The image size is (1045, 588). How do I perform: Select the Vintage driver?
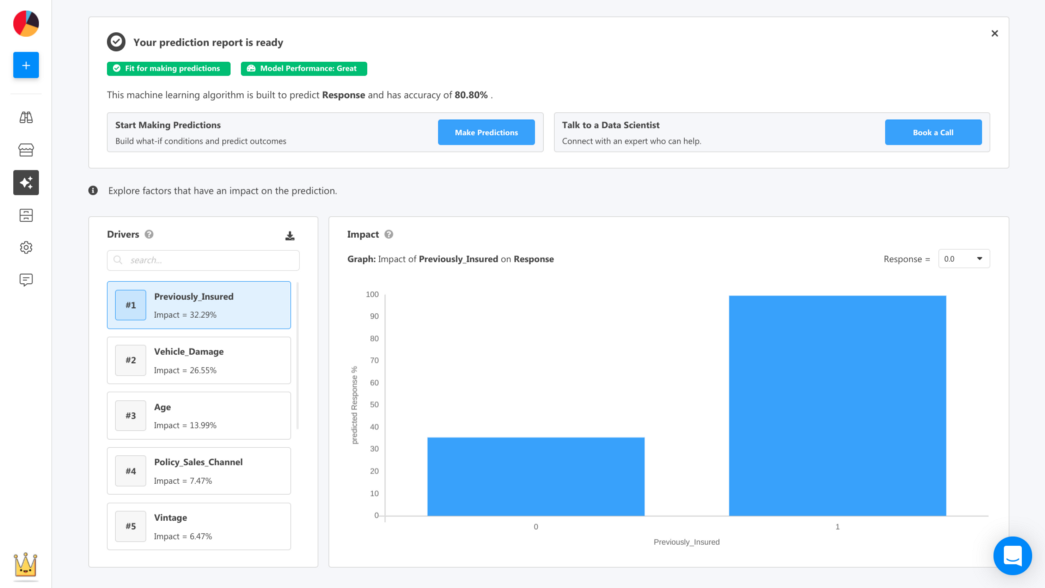pos(199,526)
